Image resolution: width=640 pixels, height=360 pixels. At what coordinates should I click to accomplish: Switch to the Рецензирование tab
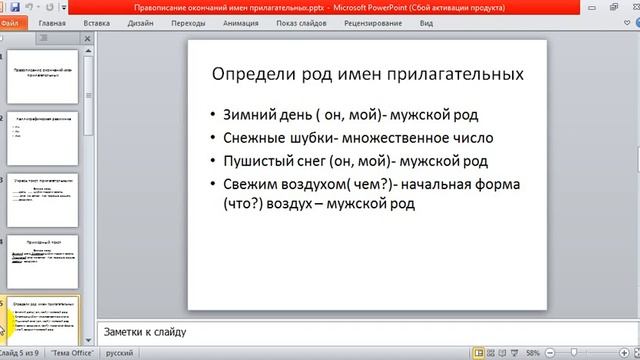click(x=373, y=23)
